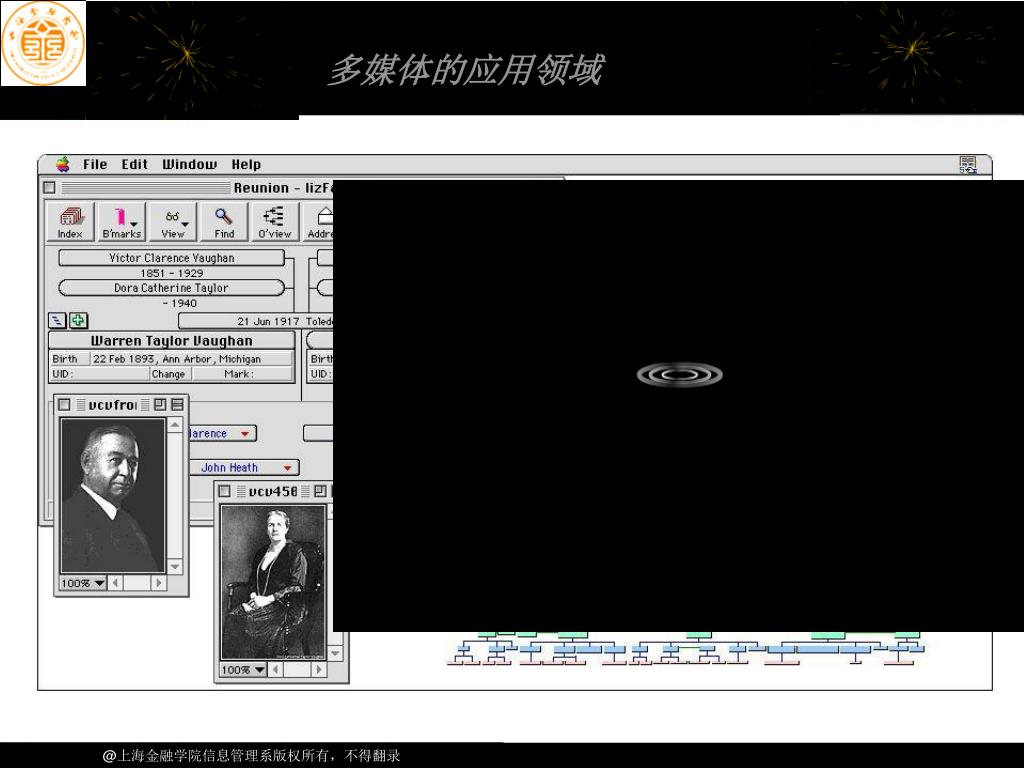Click the Find magnifying glass button
Viewport: 1024px width, 768px height.
coord(224,222)
